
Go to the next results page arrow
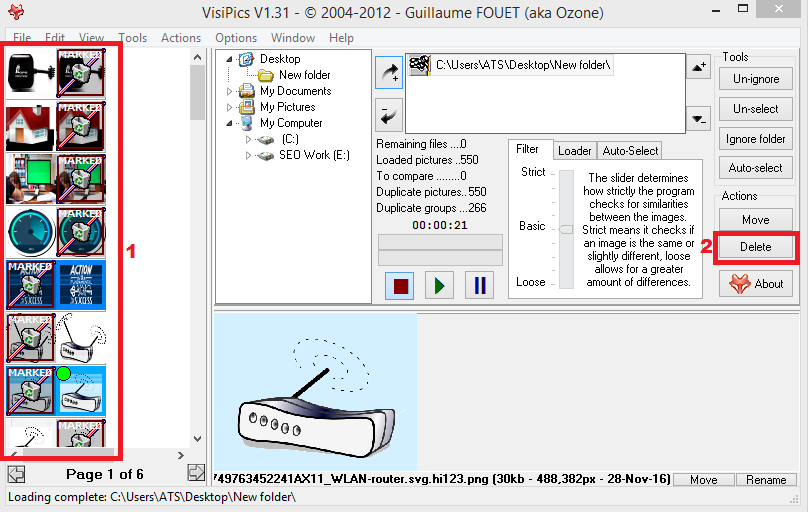196,473
